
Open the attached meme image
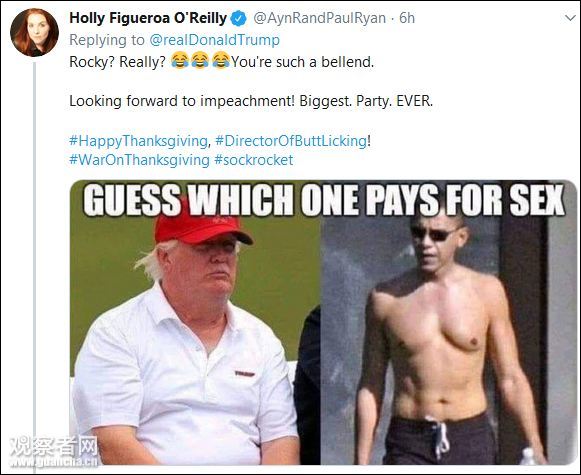click(x=323, y=322)
